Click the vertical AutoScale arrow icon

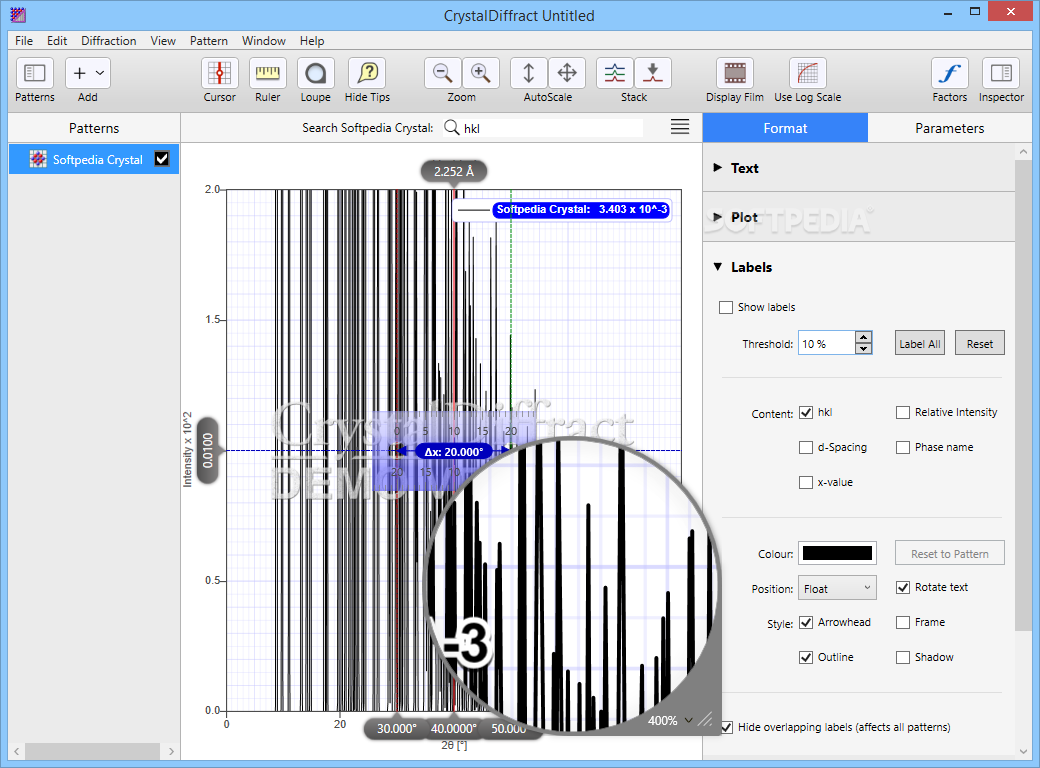(x=529, y=73)
